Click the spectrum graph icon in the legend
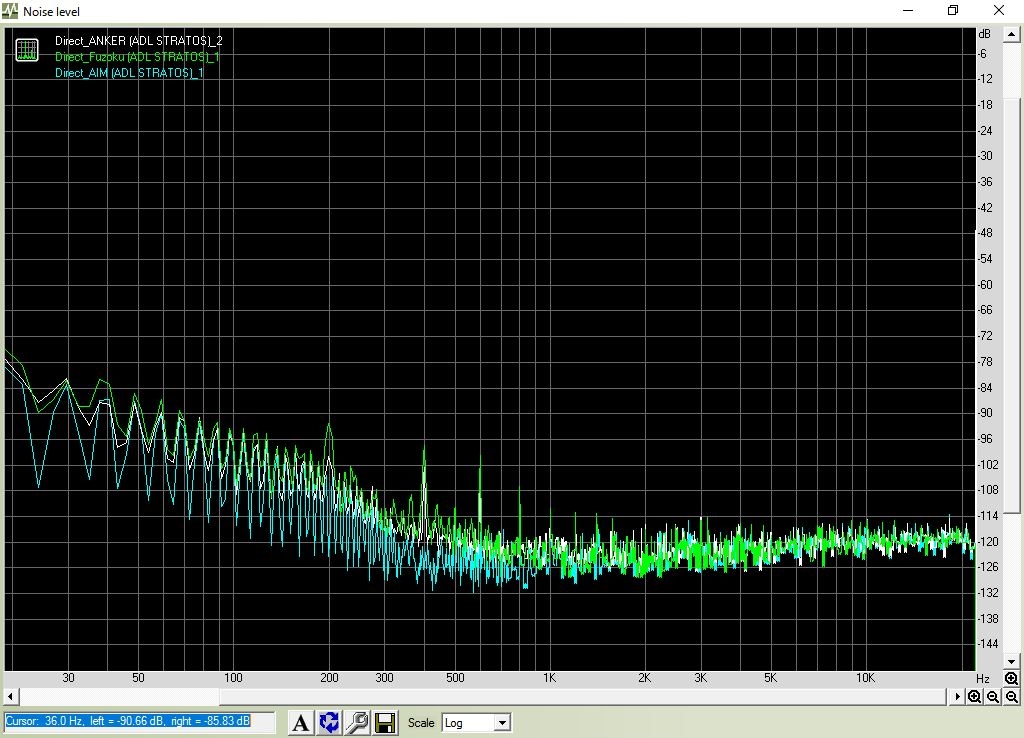1024x738 pixels. tap(27, 50)
